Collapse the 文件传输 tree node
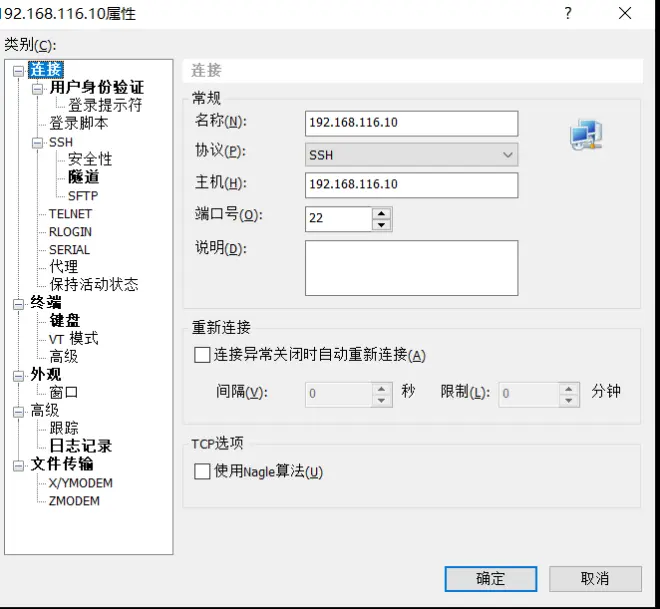 coord(18,465)
